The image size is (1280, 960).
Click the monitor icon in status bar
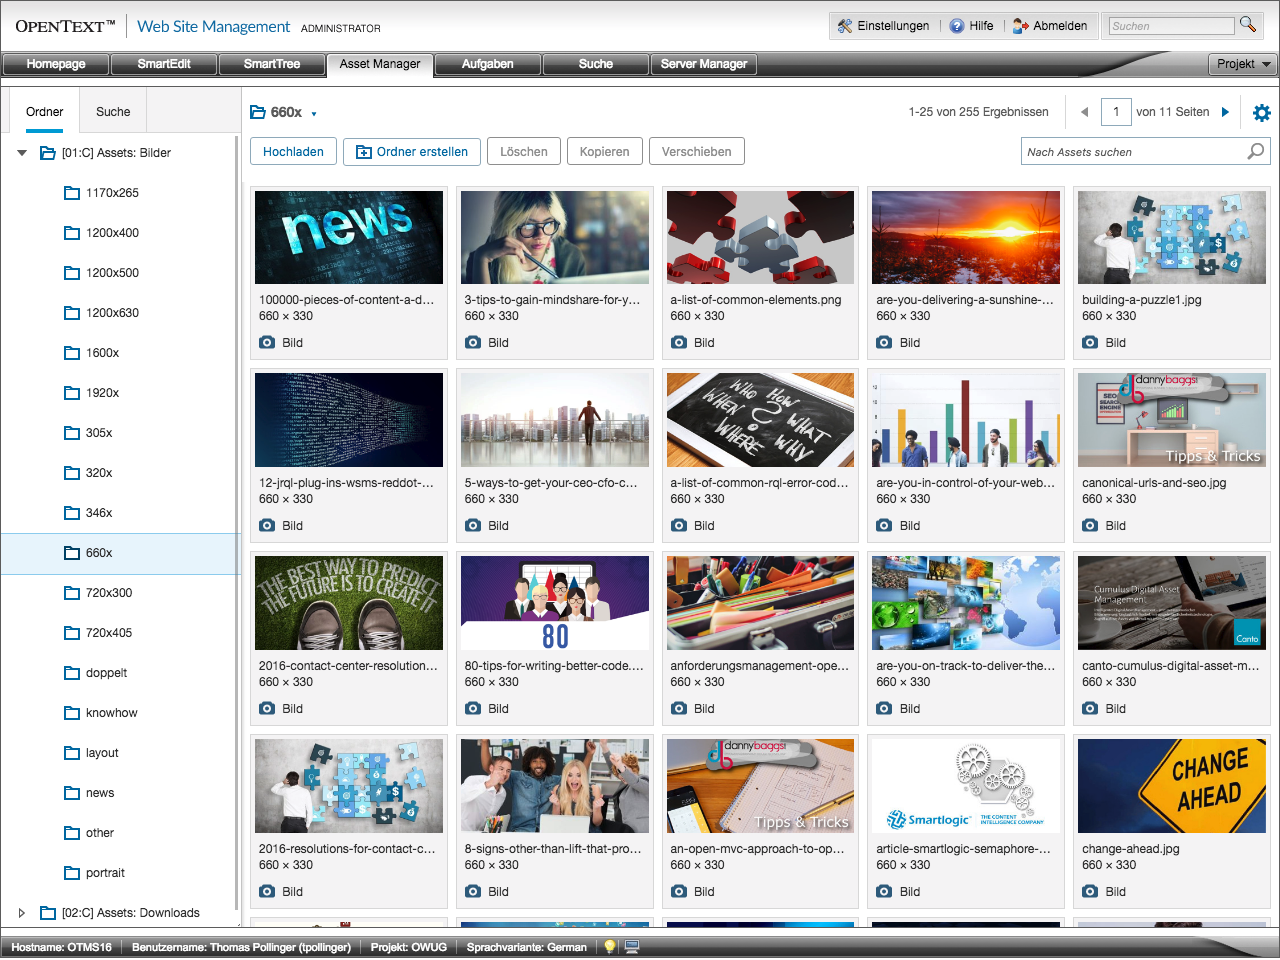pyautogui.click(x=632, y=946)
